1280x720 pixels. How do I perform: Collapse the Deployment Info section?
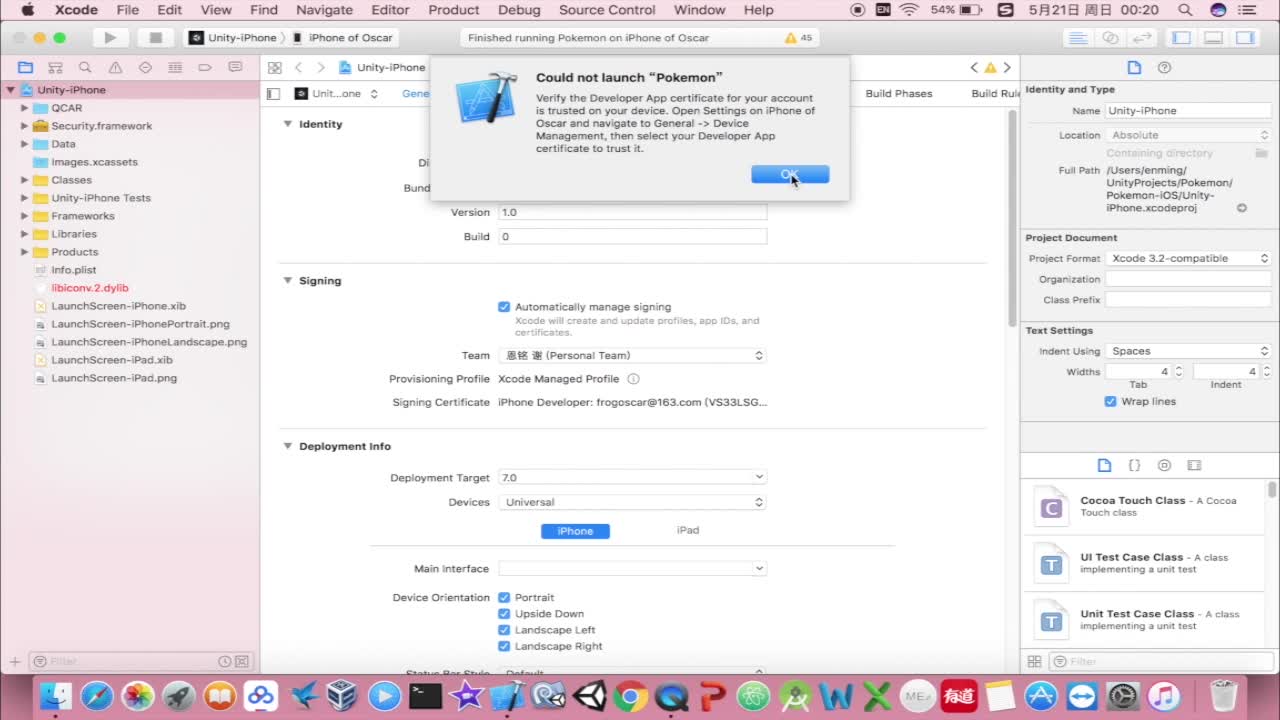tap(288, 447)
